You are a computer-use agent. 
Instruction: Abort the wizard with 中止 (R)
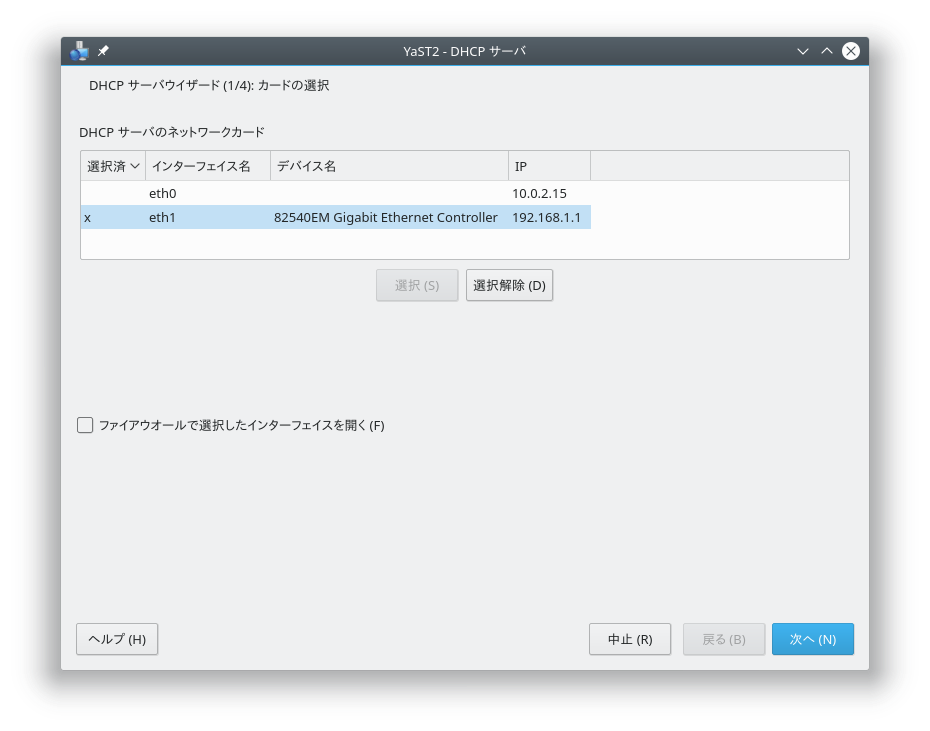[x=630, y=639]
